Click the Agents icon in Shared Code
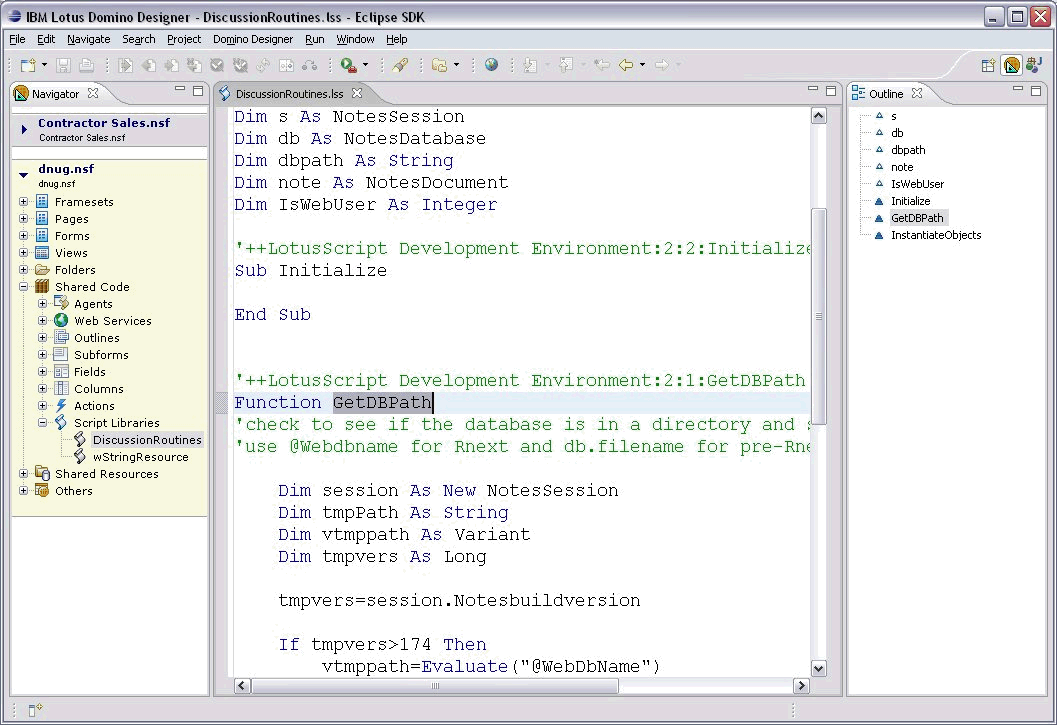This screenshot has height=725, width=1057. pyautogui.click(x=61, y=303)
